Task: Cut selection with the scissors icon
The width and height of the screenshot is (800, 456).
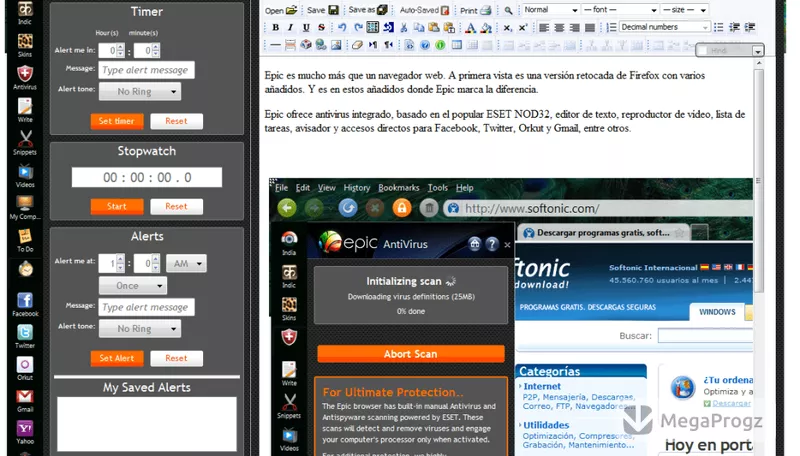Action: [x=404, y=28]
